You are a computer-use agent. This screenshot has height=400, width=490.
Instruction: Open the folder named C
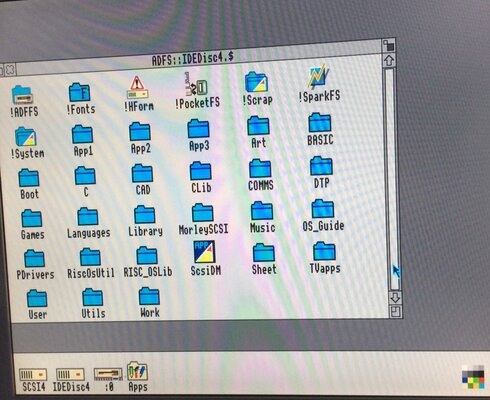85,175
